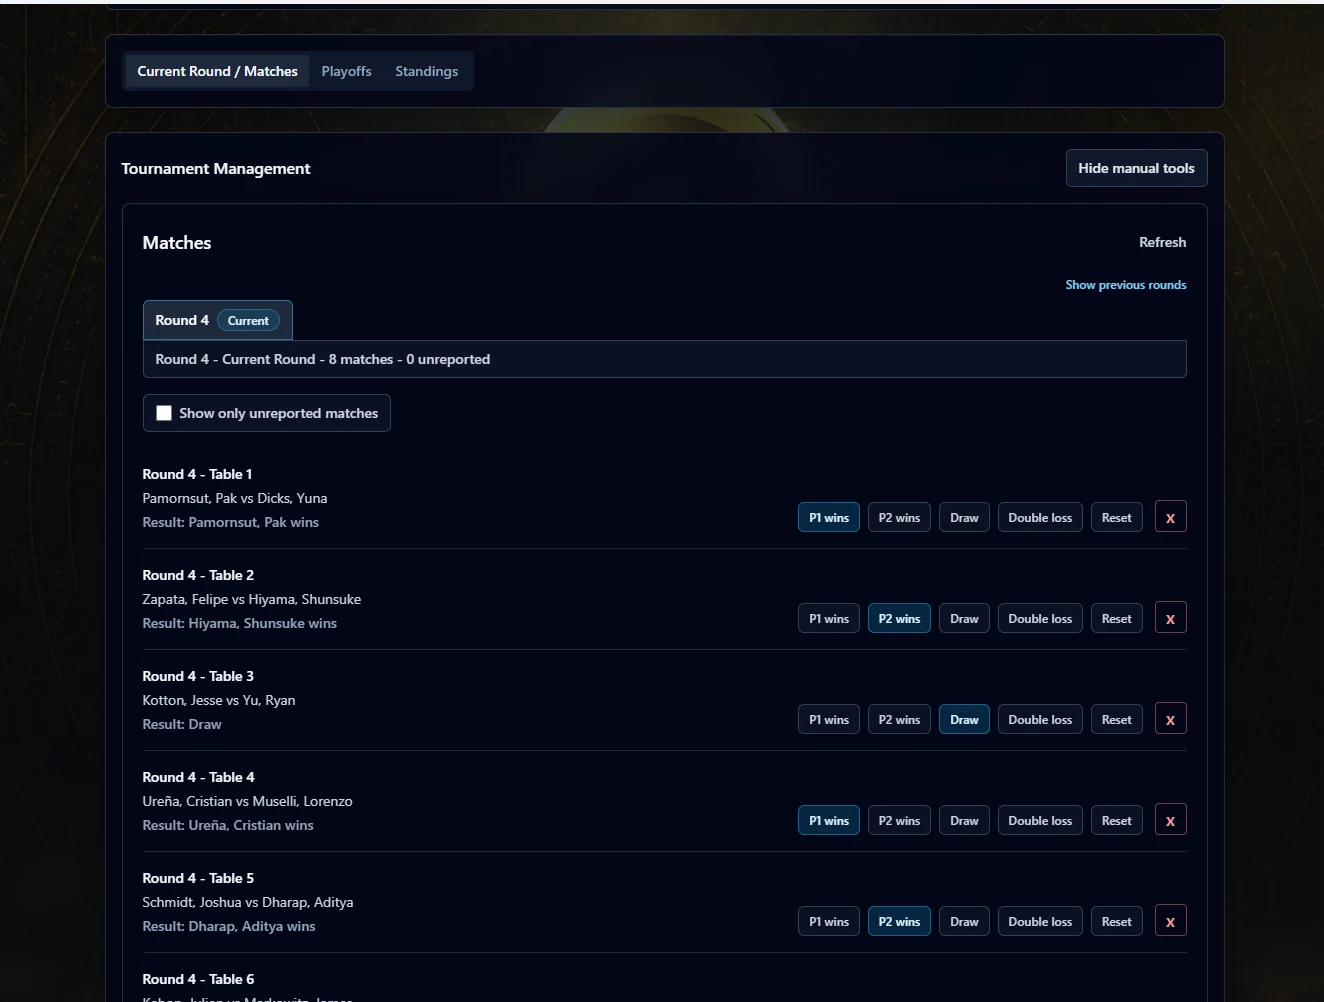Mark P2 wins for Table 5
This screenshot has height=1002, width=1324.
(x=899, y=921)
